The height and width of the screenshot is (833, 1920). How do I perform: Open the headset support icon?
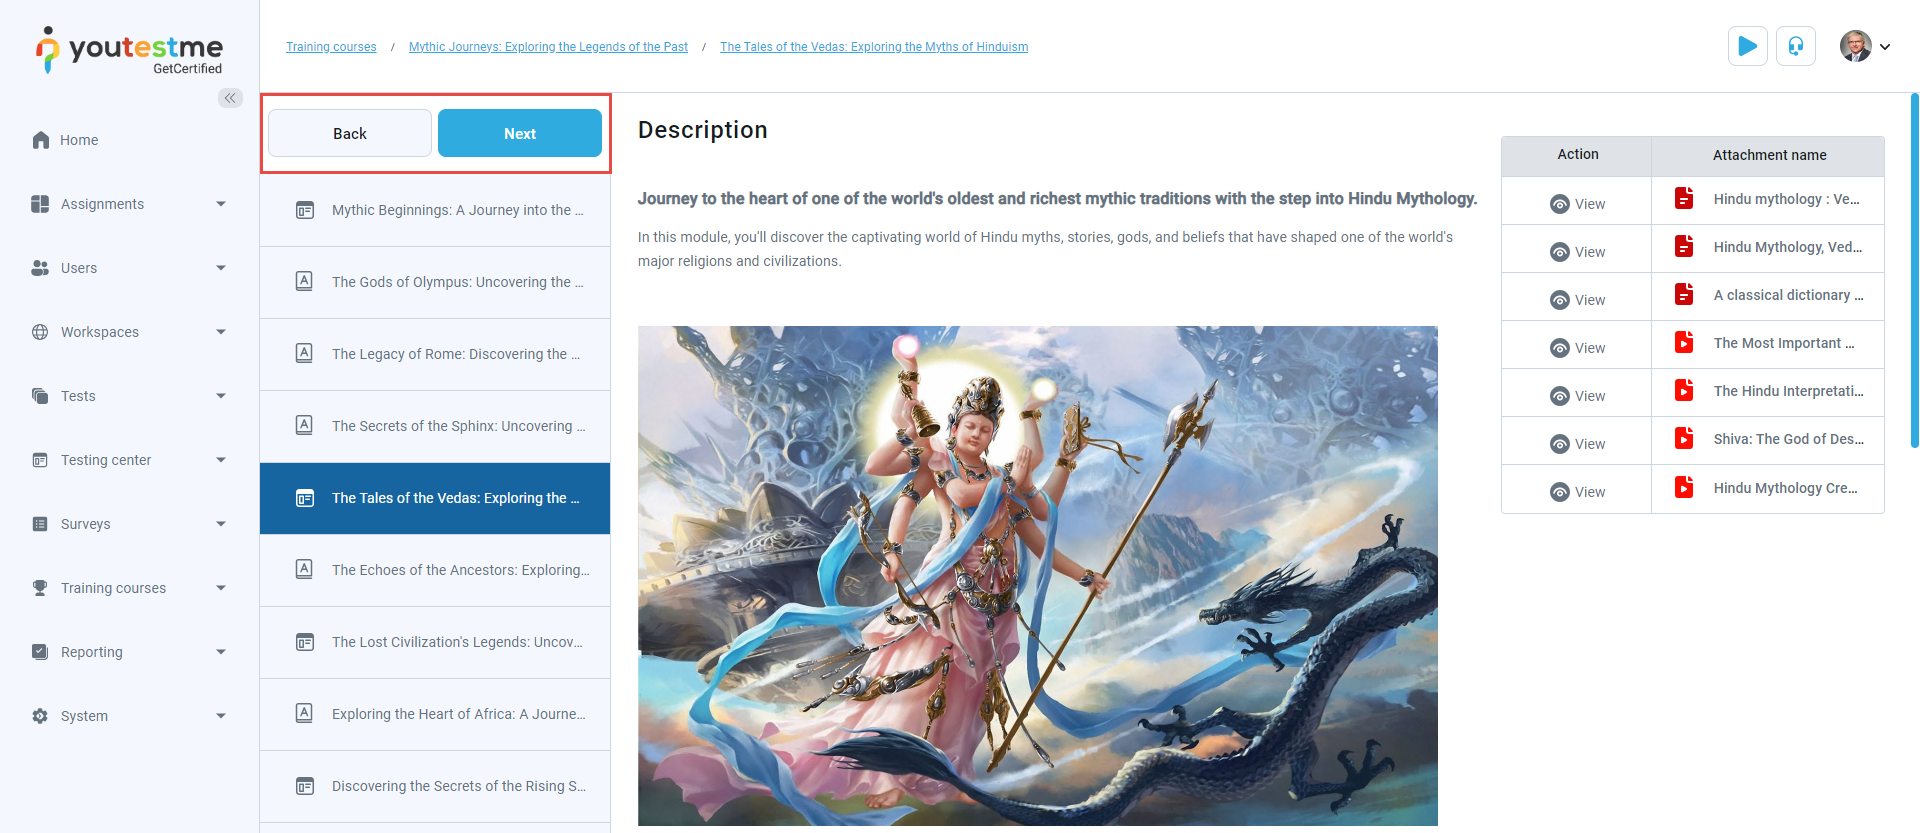tap(1795, 46)
